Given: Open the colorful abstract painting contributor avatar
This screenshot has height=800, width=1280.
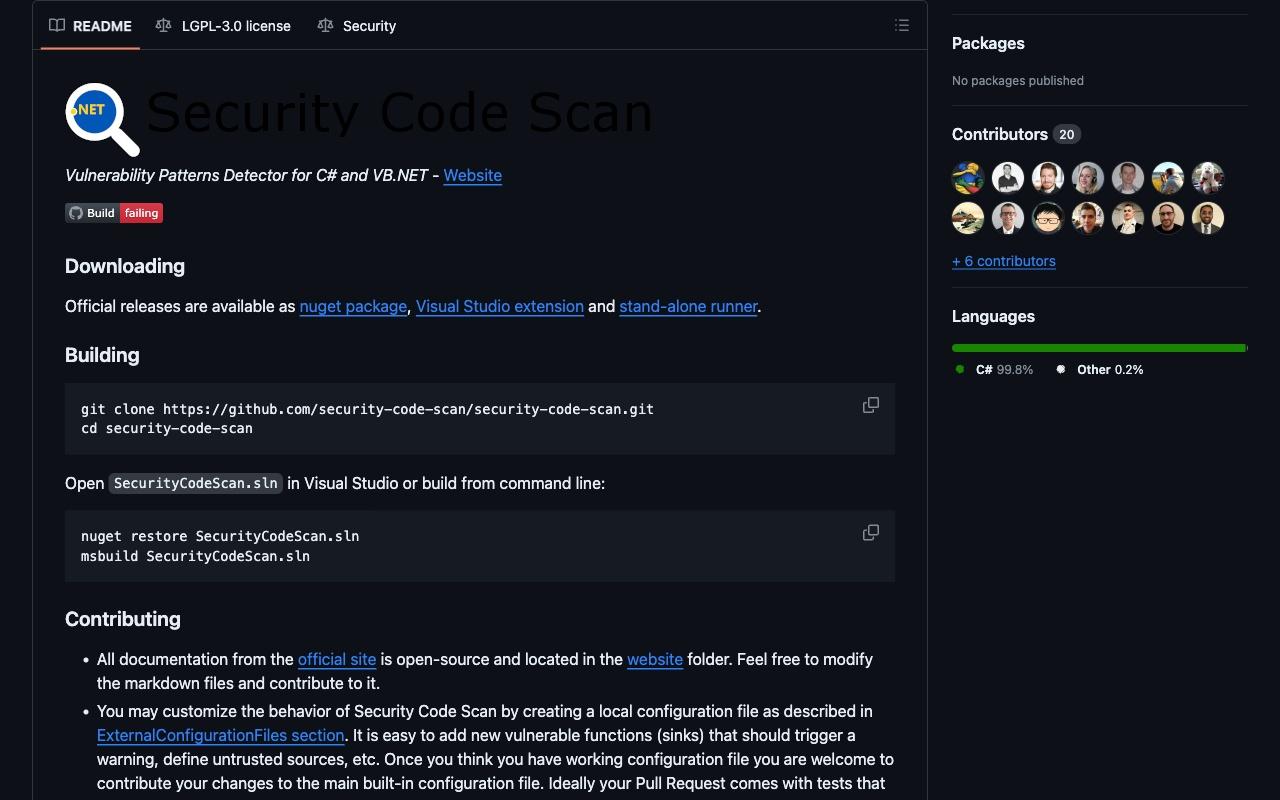Looking at the screenshot, I should pyautogui.click(x=968, y=178).
